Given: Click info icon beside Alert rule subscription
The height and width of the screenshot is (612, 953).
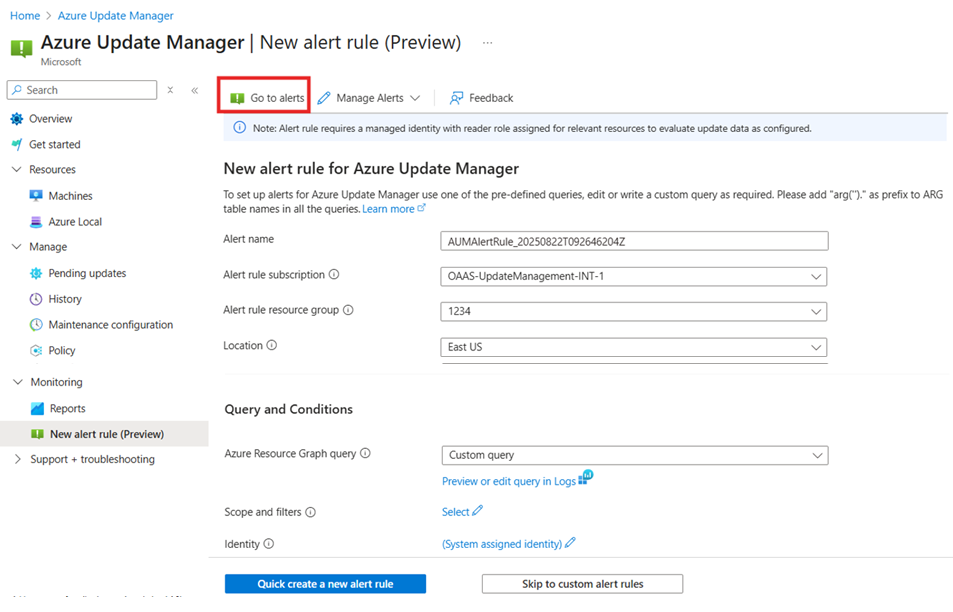Looking at the screenshot, I should click(334, 275).
